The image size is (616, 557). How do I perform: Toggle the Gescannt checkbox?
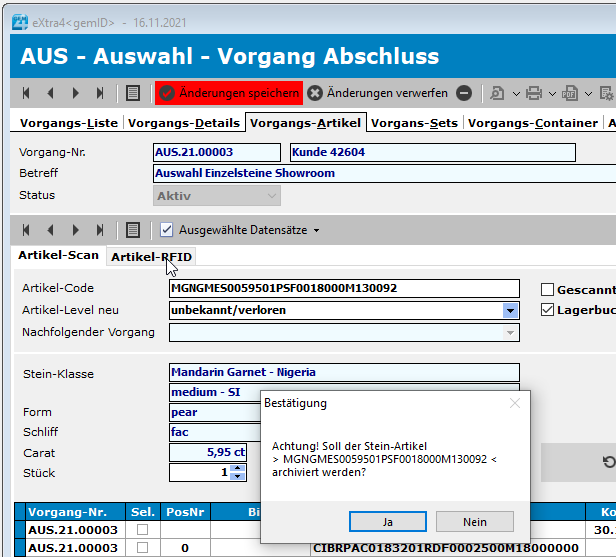pos(547,290)
